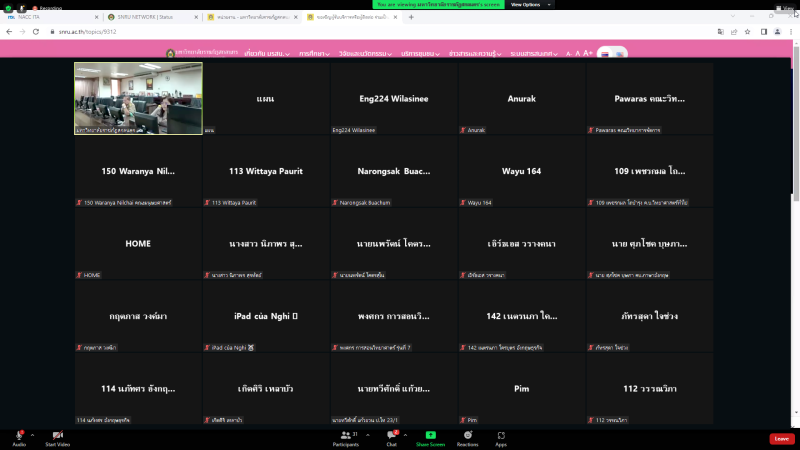Expand audio settings caret beside Audio

click(x=33, y=435)
